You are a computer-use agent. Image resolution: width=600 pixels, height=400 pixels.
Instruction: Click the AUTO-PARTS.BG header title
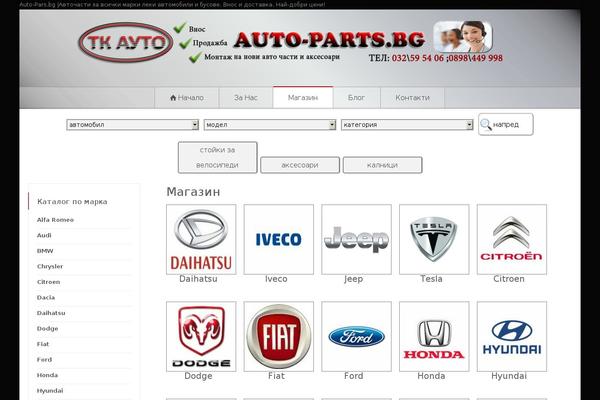pos(329,39)
